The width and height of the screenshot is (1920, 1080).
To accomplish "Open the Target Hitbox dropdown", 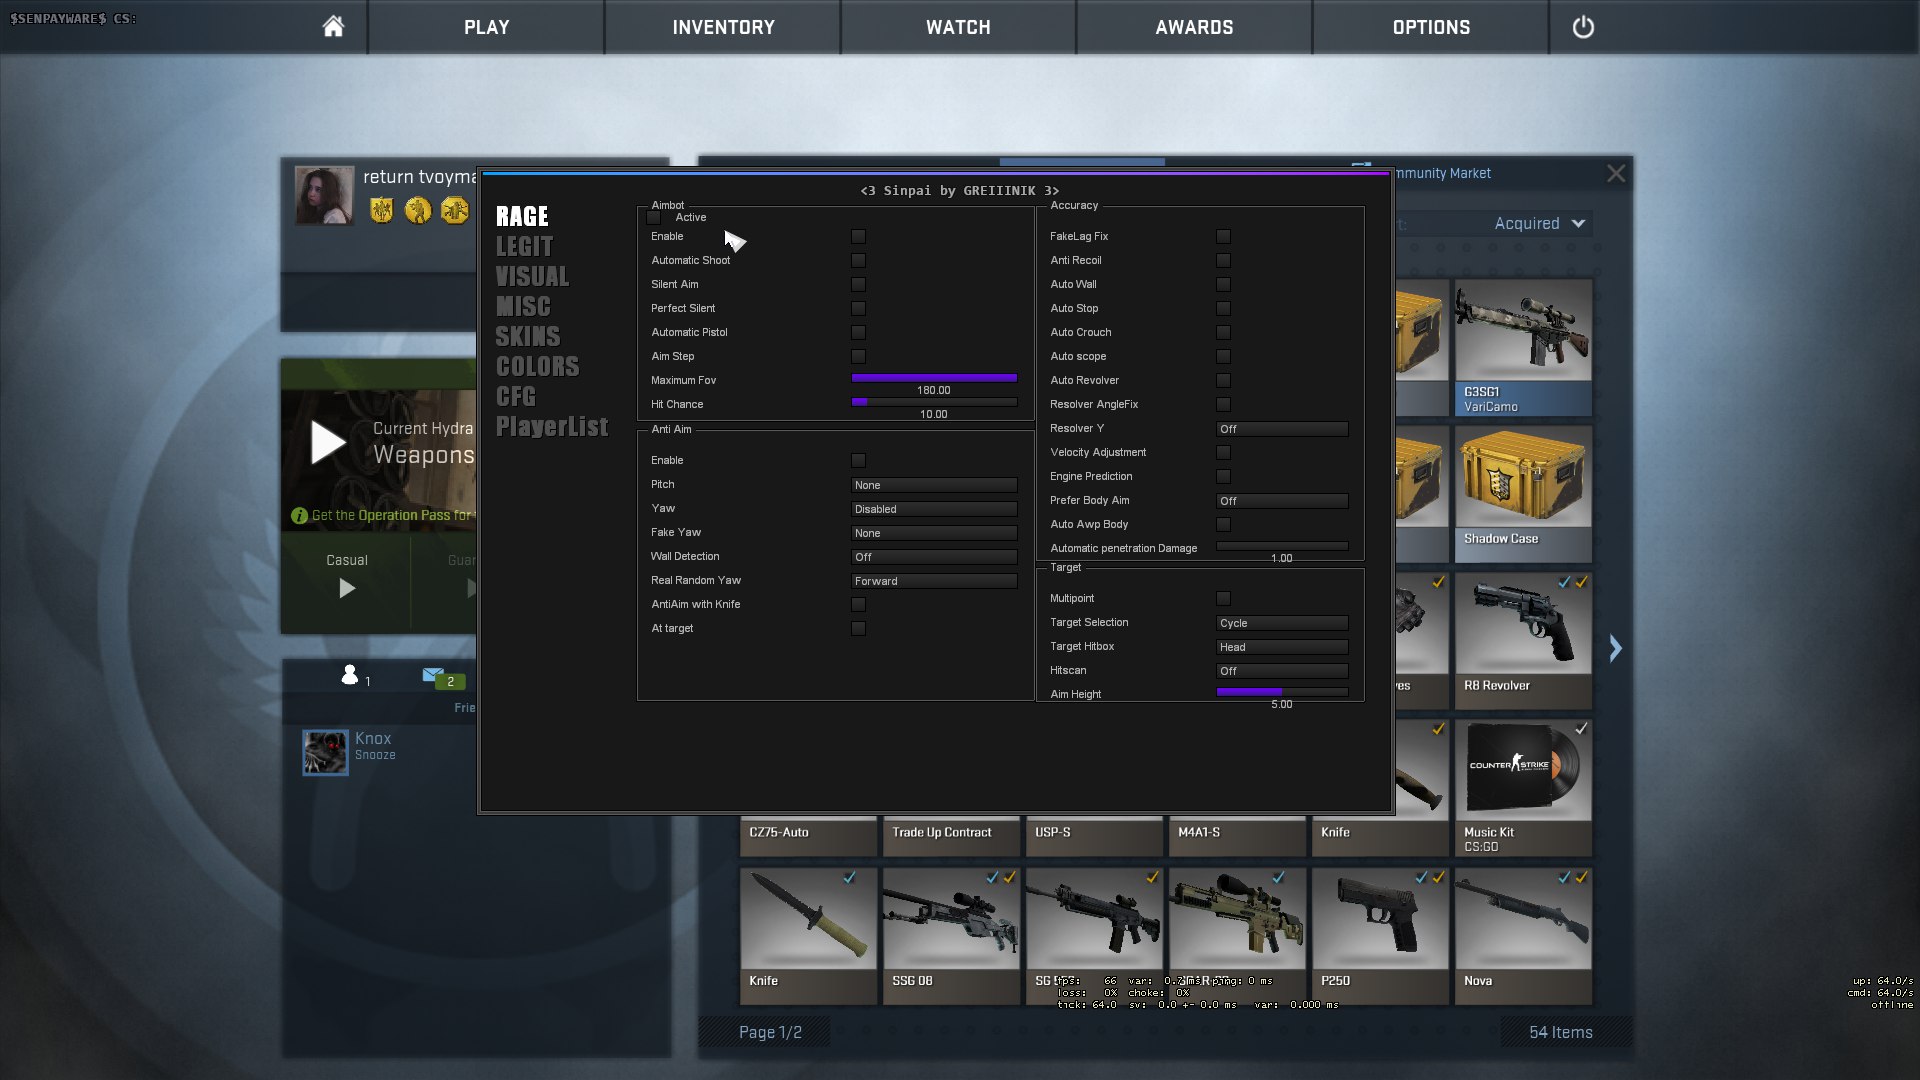I will [1282, 647].
